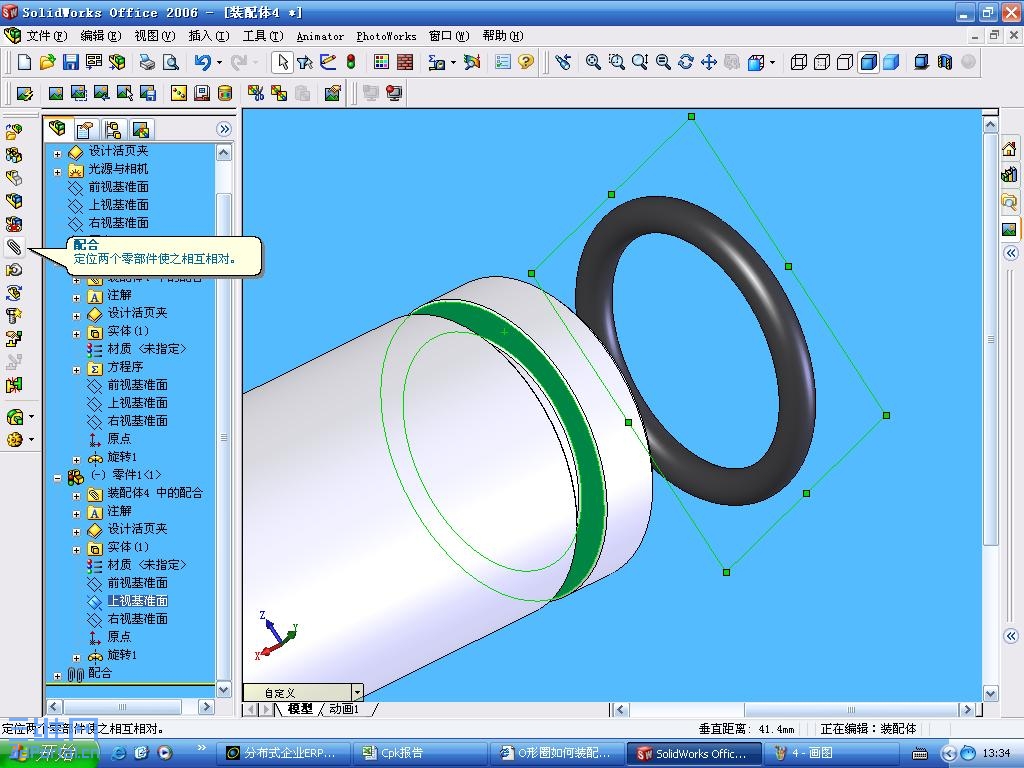Click the PhotoWorks Render to File icon
The image size is (1024, 768).
tap(148, 93)
